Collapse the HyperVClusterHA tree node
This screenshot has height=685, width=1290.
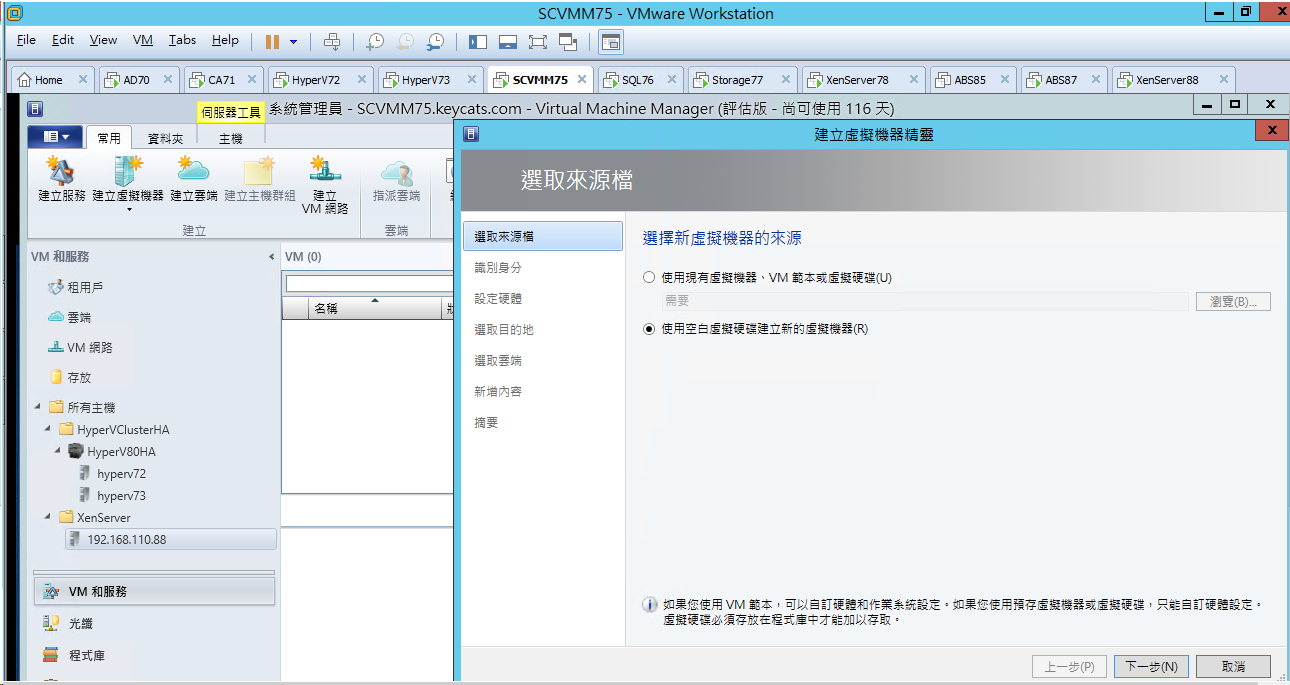point(48,429)
